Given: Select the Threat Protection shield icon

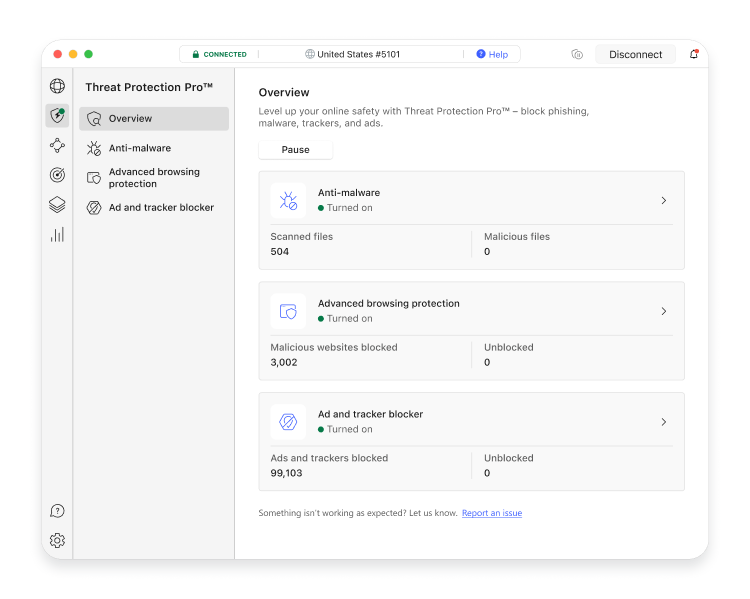Looking at the screenshot, I should coord(57,116).
